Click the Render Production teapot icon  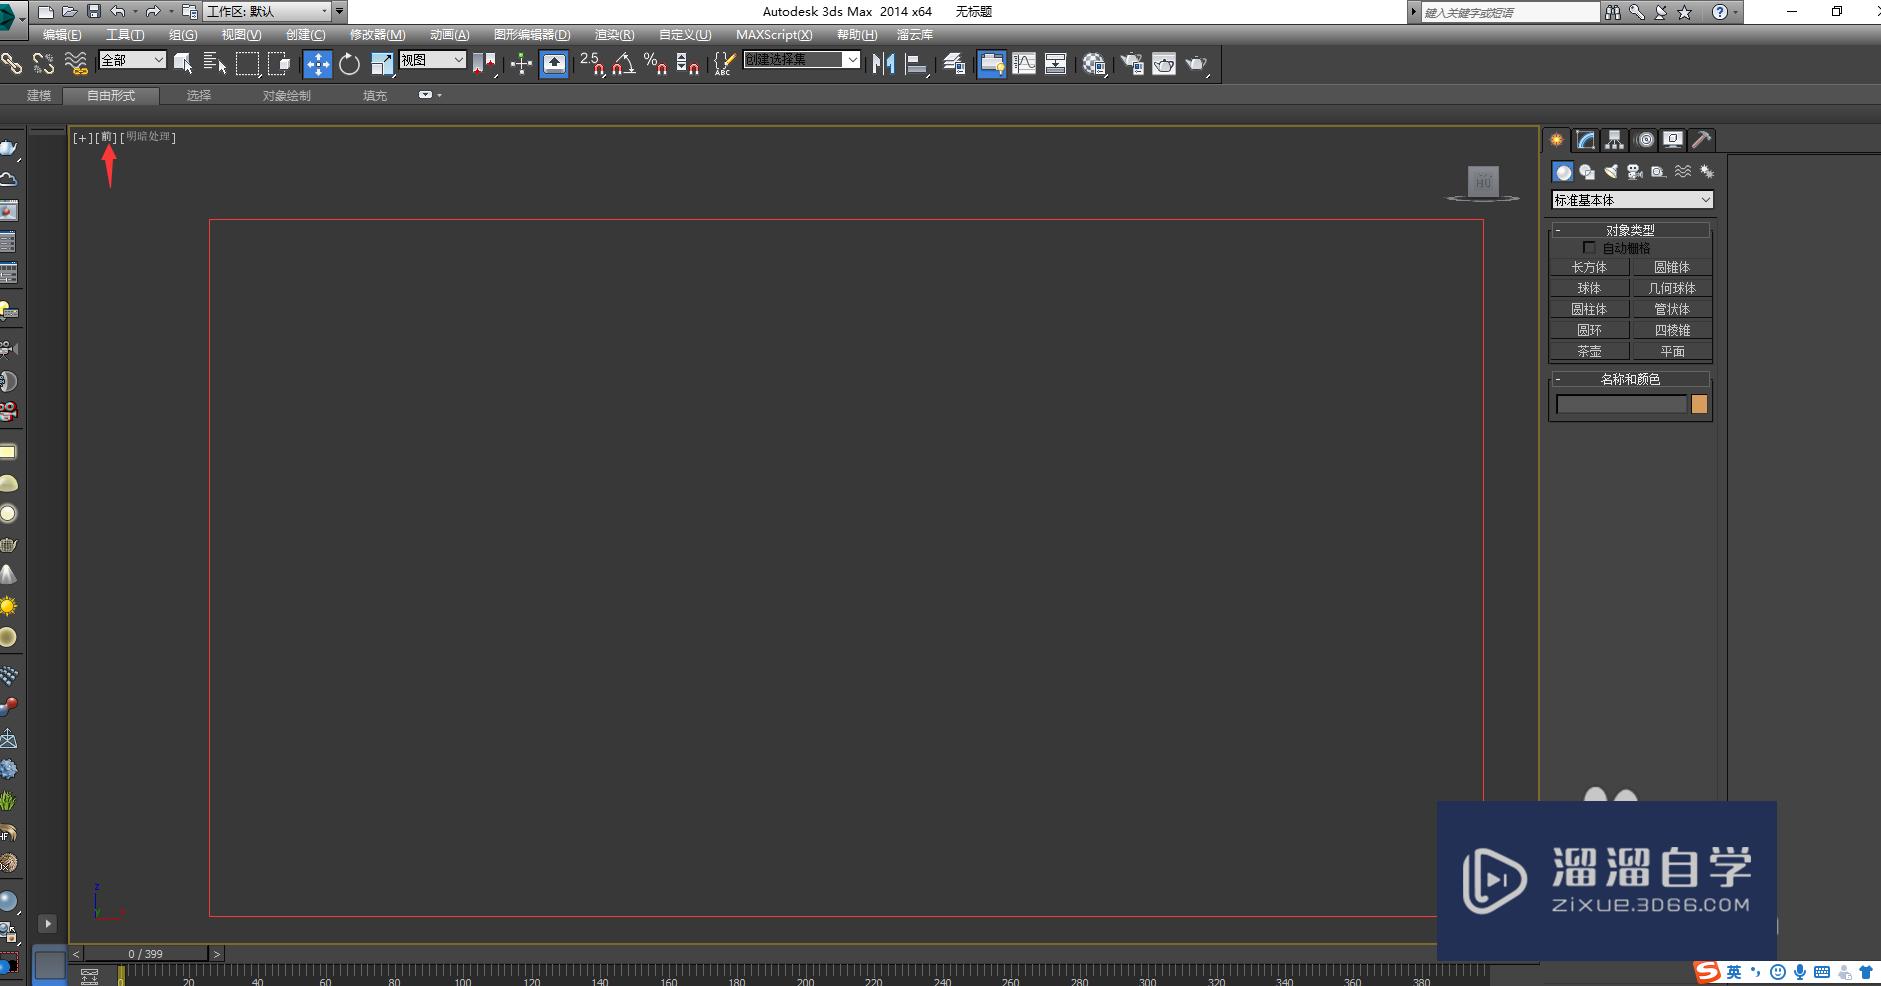1196,64
